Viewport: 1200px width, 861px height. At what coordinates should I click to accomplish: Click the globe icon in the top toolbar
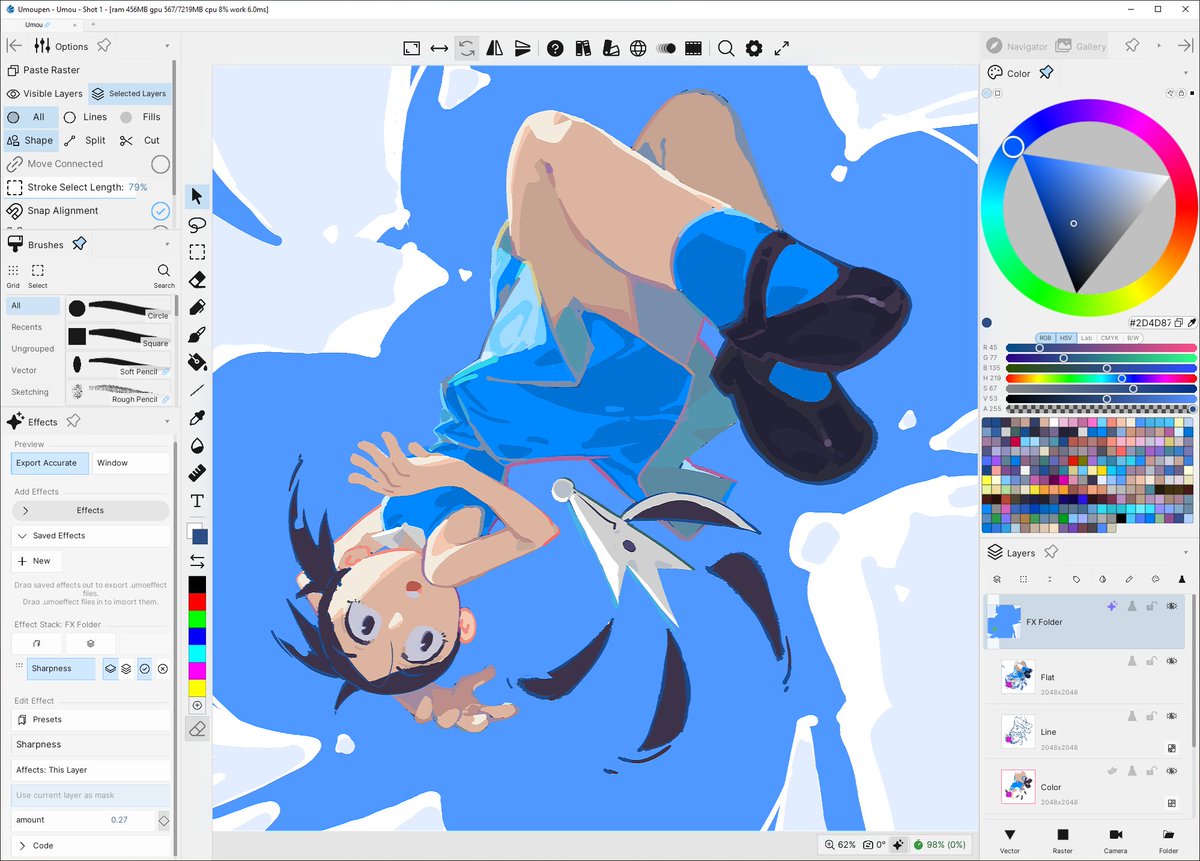click(638, 48)
